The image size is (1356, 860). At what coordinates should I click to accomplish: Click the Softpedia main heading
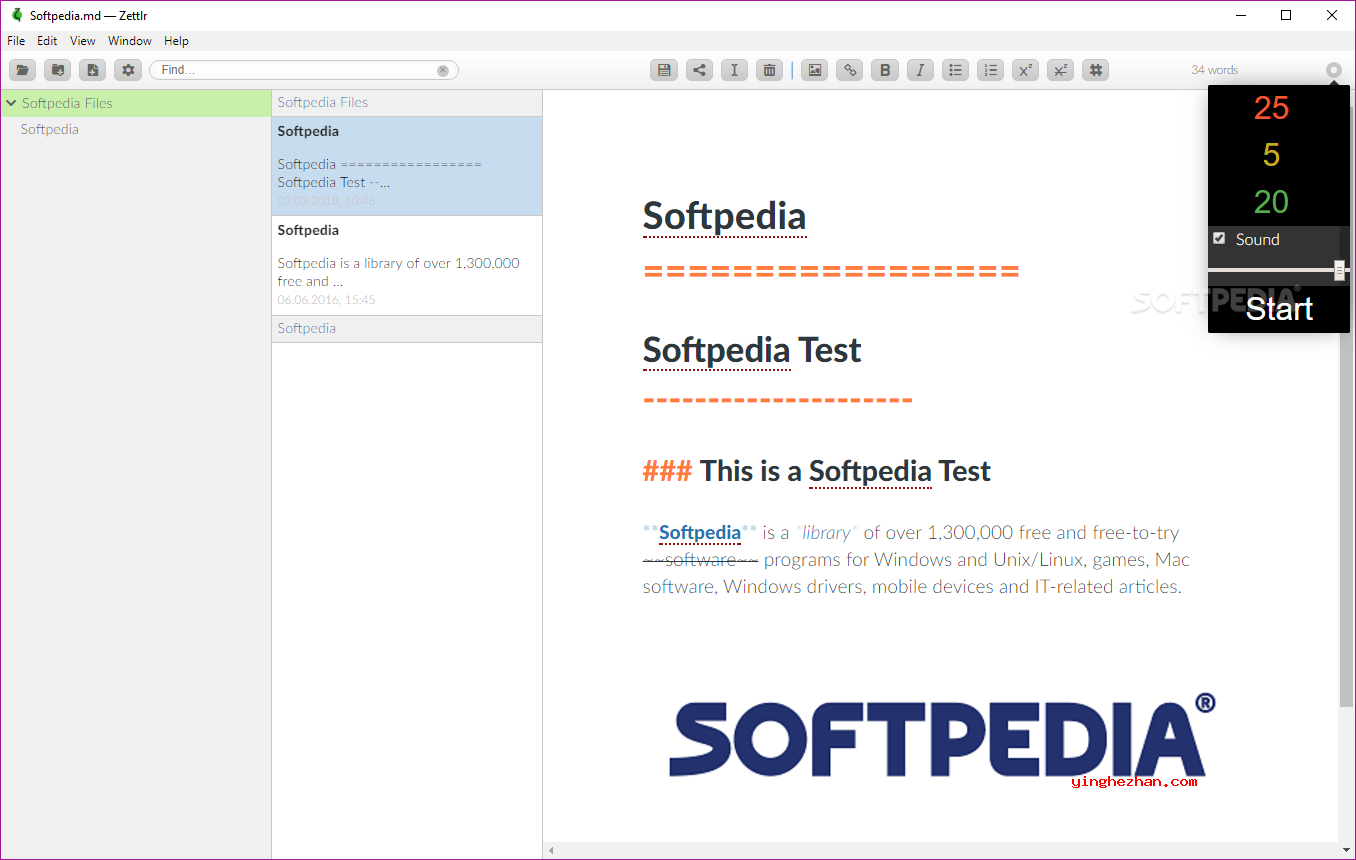click(724, 216)
